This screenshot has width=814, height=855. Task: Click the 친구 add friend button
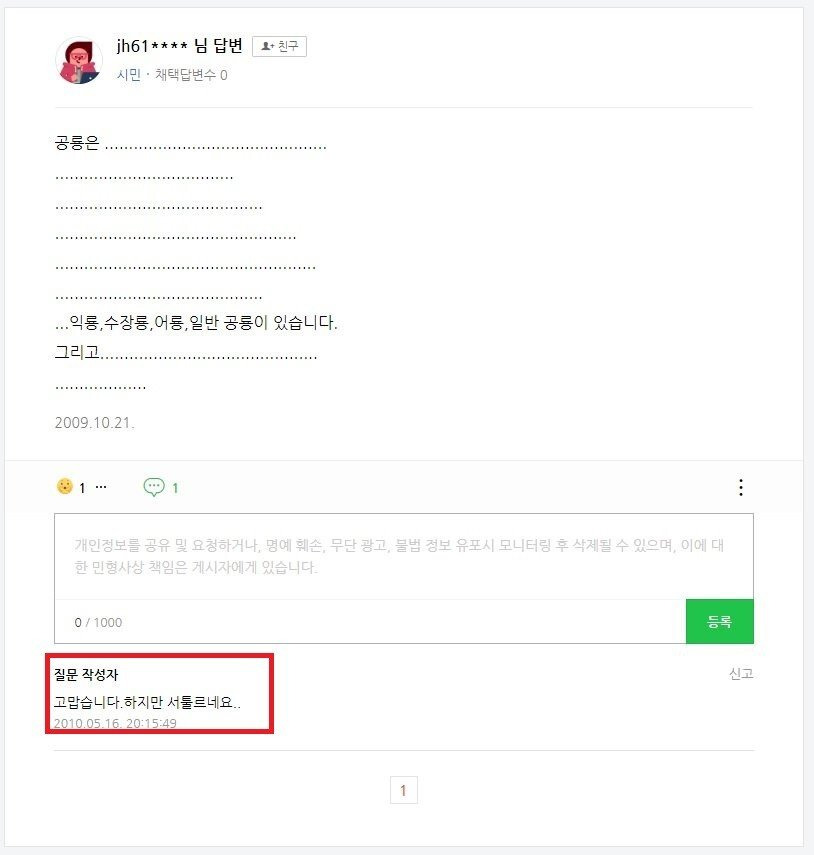pos(279,46)
